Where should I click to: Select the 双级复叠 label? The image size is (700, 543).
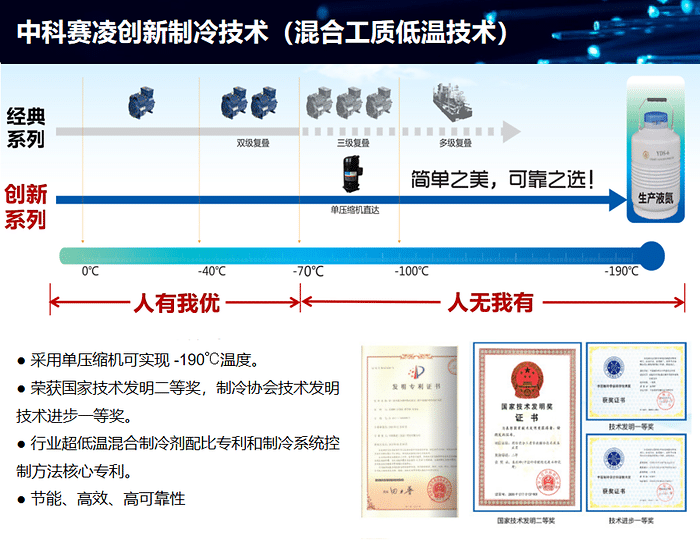pyautogui.click(x=253, y=143)
